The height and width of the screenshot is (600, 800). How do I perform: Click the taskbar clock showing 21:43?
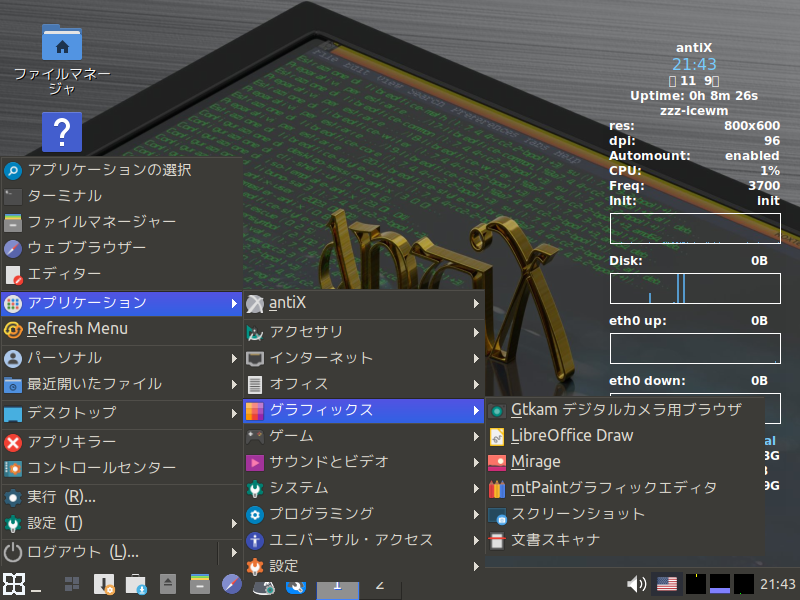[x=778, y=584]
